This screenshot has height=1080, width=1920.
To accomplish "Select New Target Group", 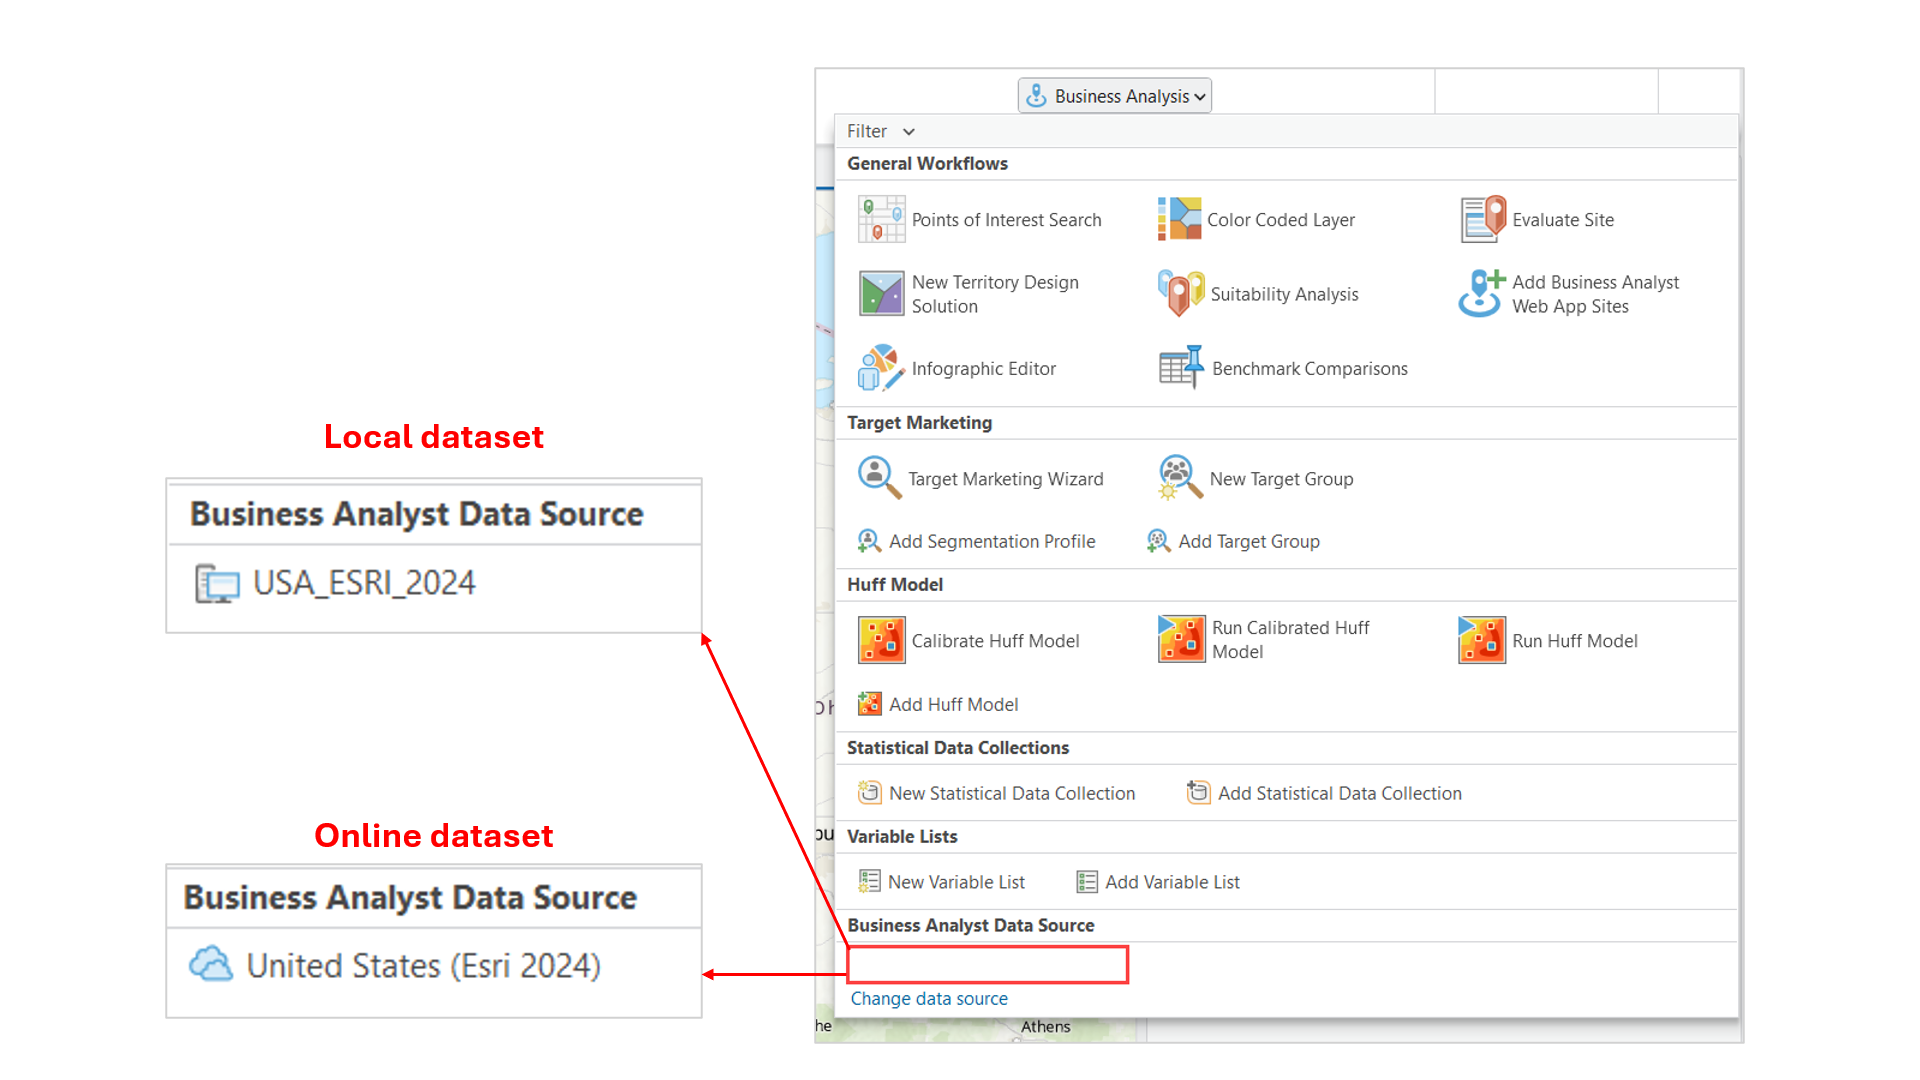I will point(1281,479).
